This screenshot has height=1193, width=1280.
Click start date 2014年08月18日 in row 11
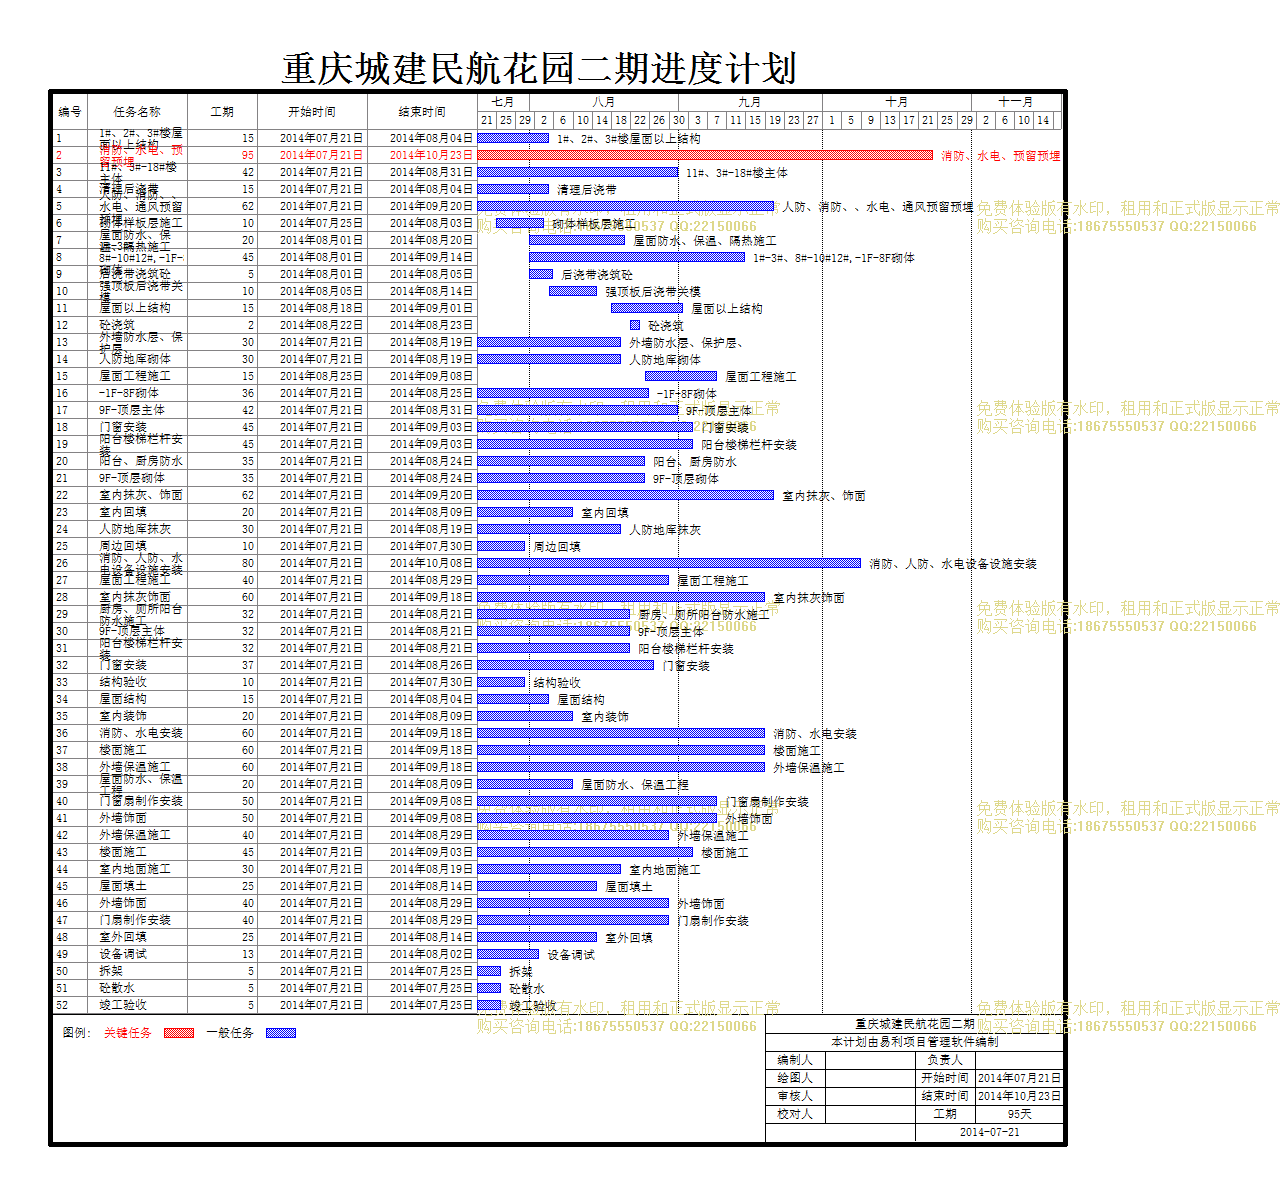(321, 308)
